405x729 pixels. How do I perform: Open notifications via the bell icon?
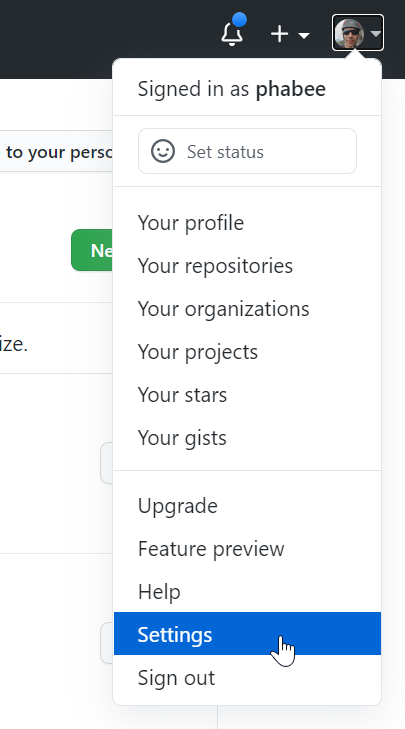232,33
